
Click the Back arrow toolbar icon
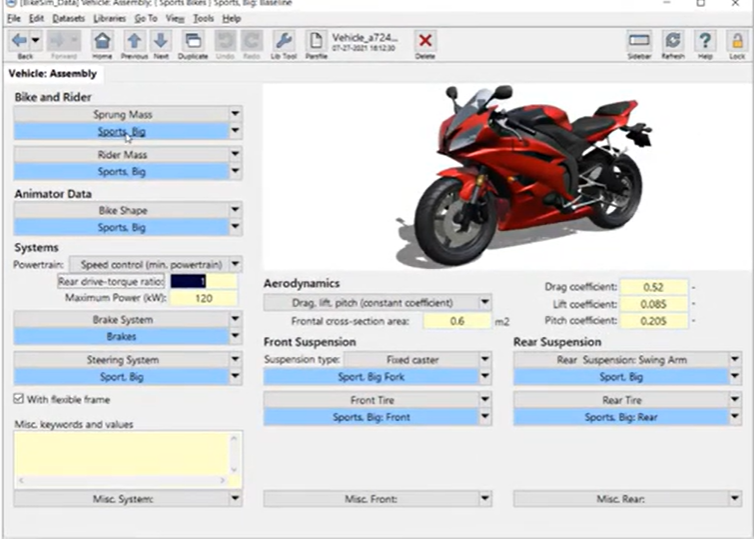(19, 40)
